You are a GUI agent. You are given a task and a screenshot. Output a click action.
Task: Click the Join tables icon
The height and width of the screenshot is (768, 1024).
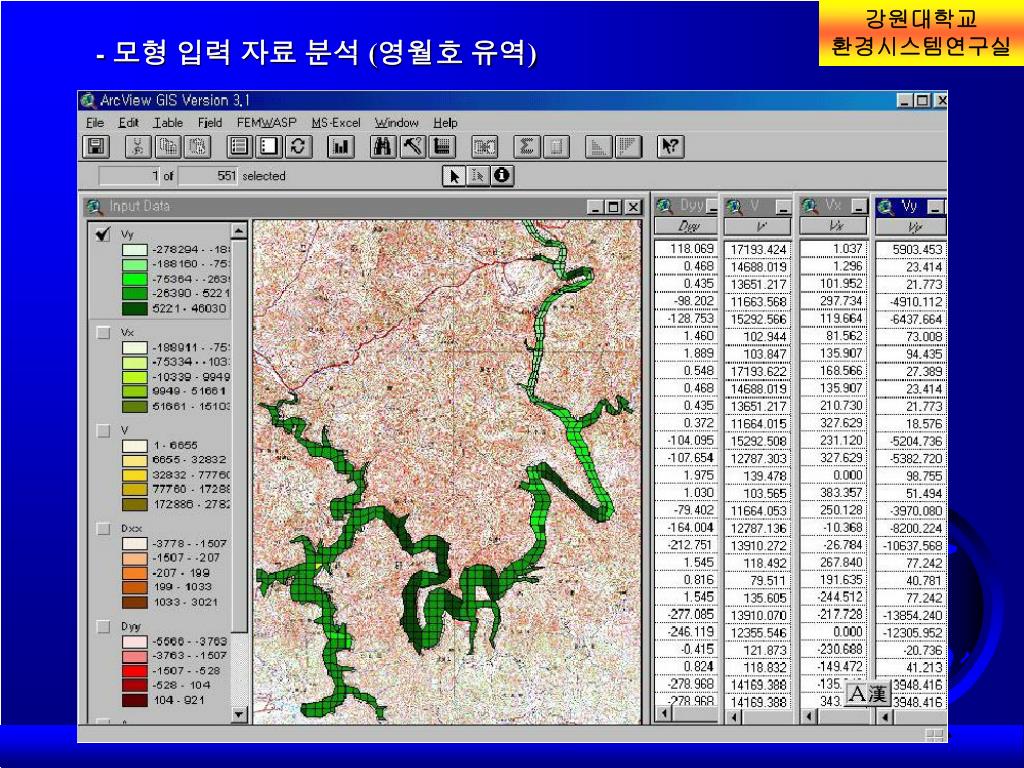[x=485, y=146]
